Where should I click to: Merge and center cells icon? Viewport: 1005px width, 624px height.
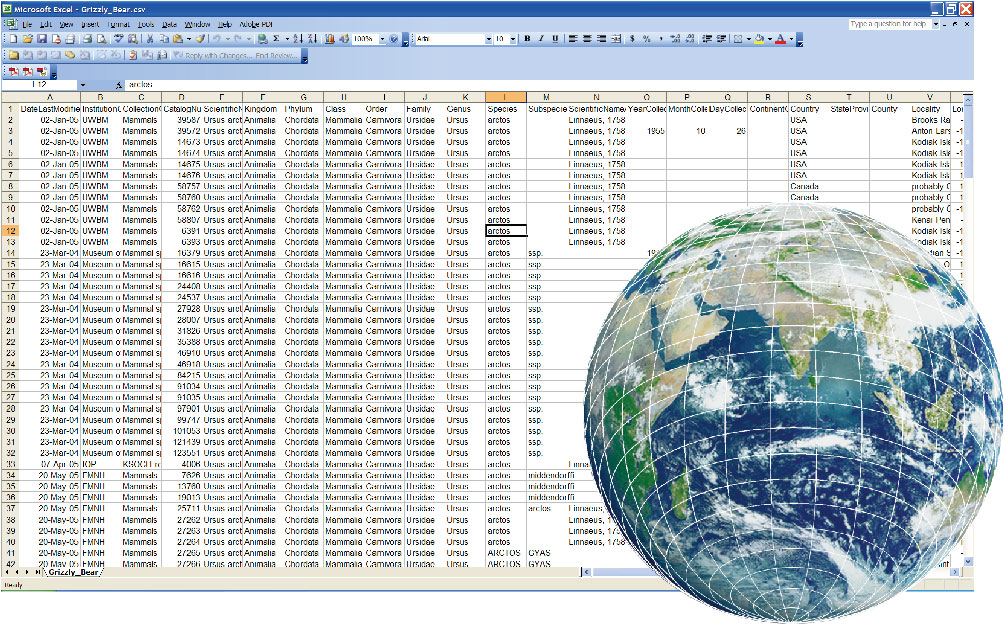[x=616, y=39]
